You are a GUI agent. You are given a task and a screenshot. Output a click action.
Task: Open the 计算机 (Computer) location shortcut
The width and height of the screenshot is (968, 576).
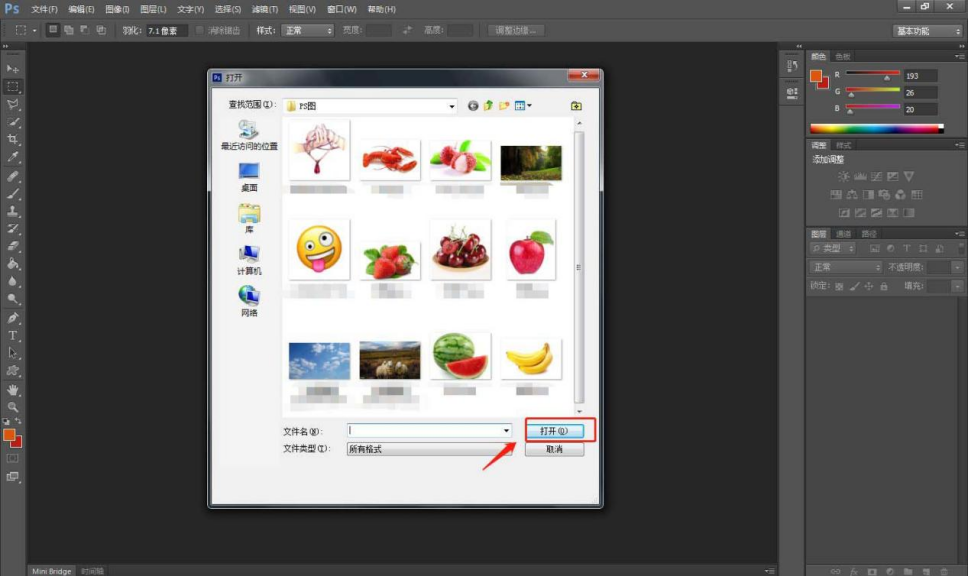click(x=249, y=260)
